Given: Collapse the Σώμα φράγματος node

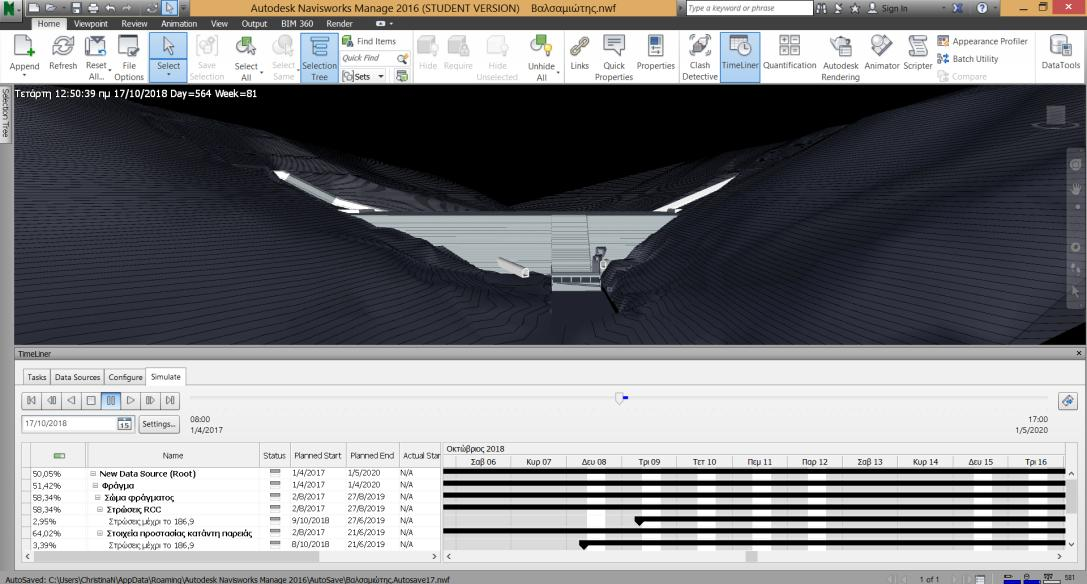Looking at the screenshot, I should click(x=98, y=497).
